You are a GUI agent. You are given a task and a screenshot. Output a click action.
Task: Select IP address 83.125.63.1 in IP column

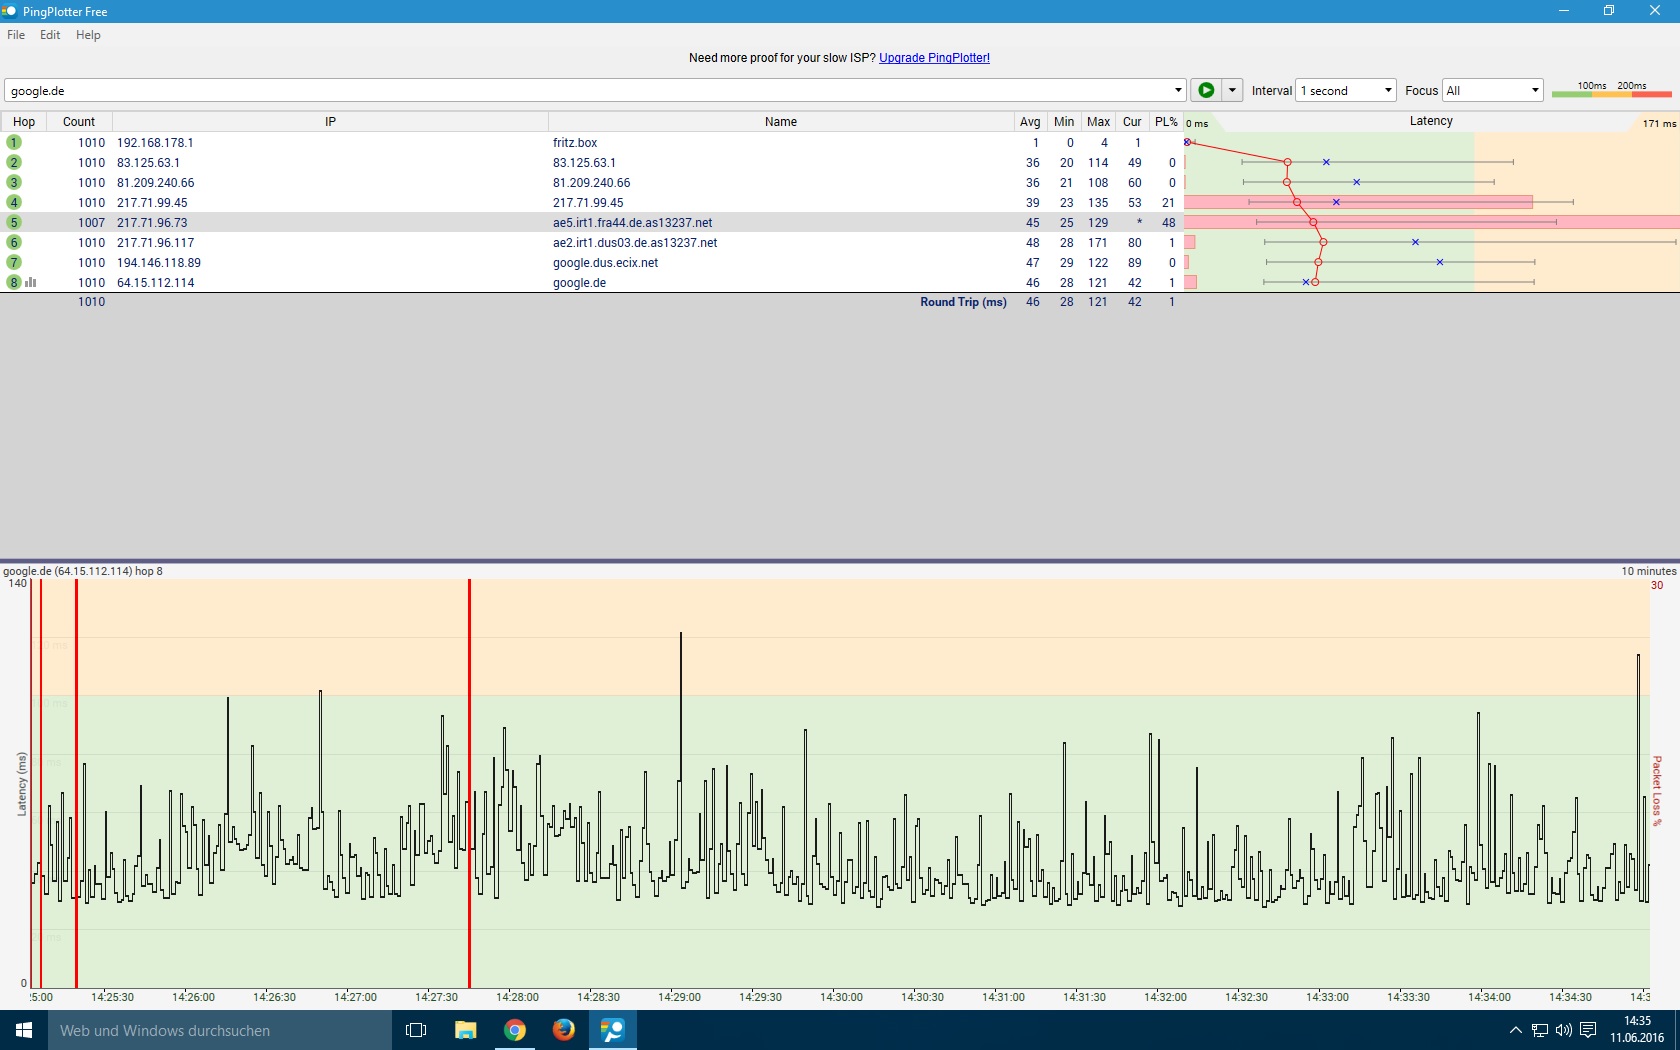(x=148, y=163)
